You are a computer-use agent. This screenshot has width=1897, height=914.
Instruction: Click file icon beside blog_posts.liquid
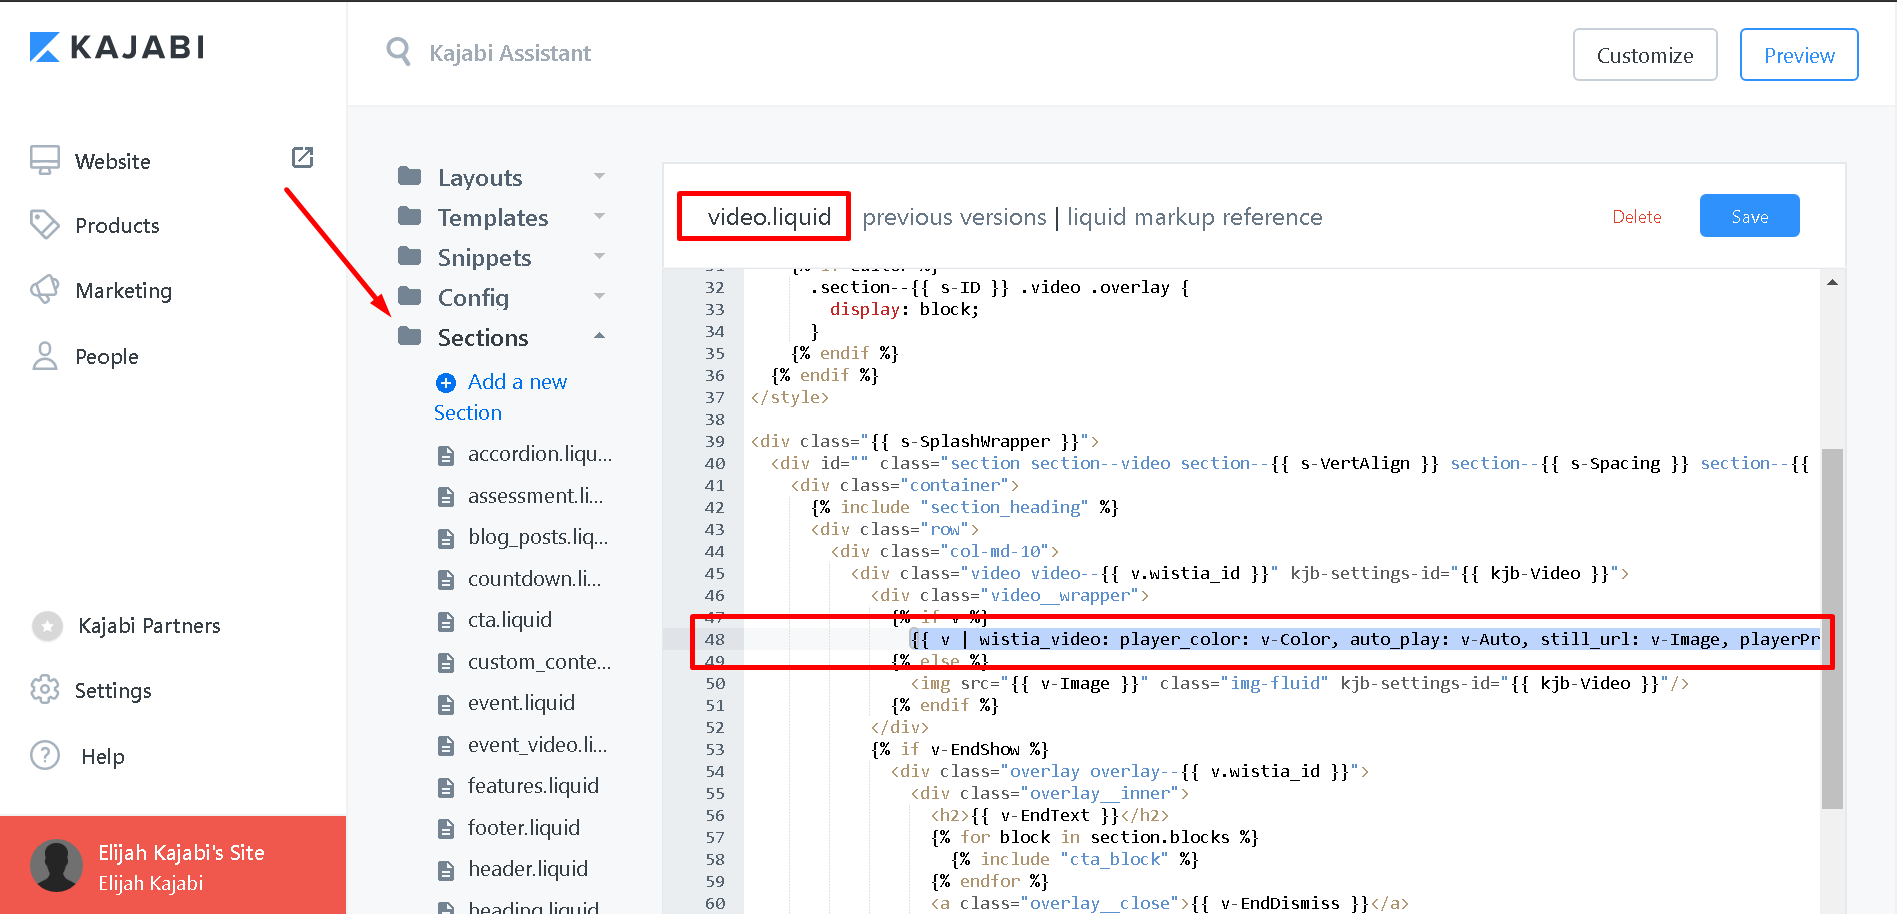446,539
